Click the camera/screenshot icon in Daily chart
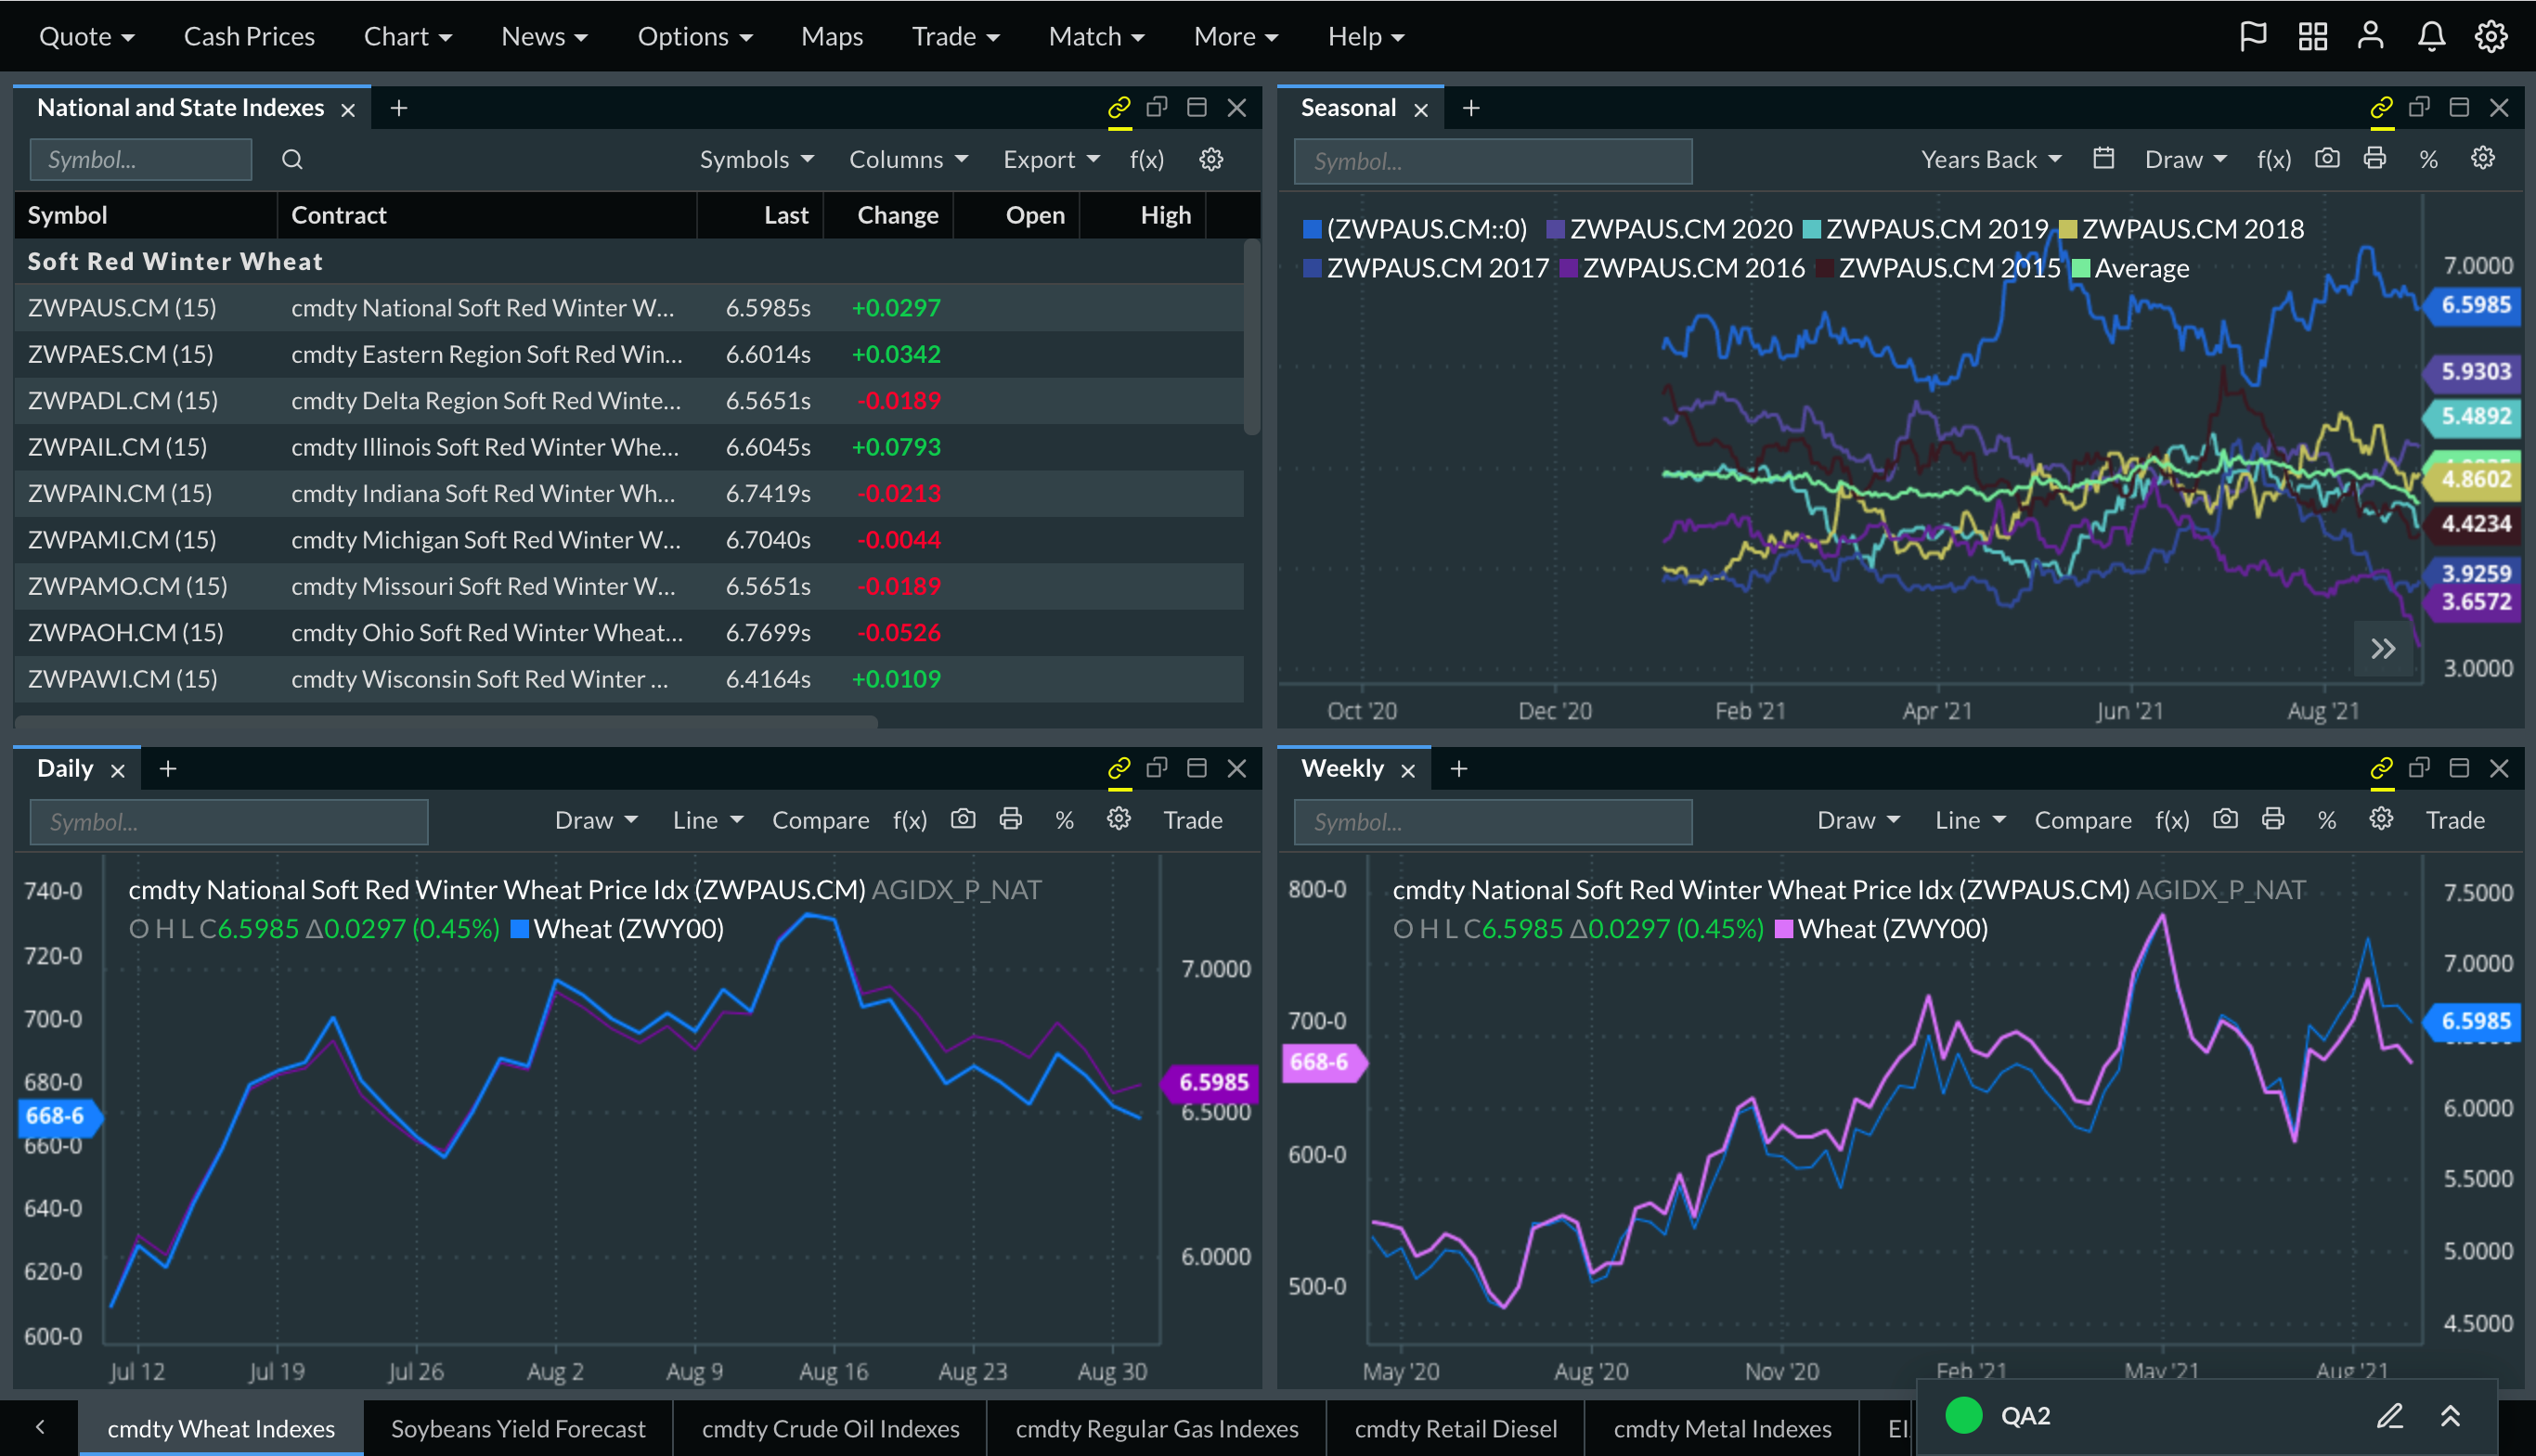Image resolution: width=2536 pixels, height=1456 pixels. coord(965,818)
